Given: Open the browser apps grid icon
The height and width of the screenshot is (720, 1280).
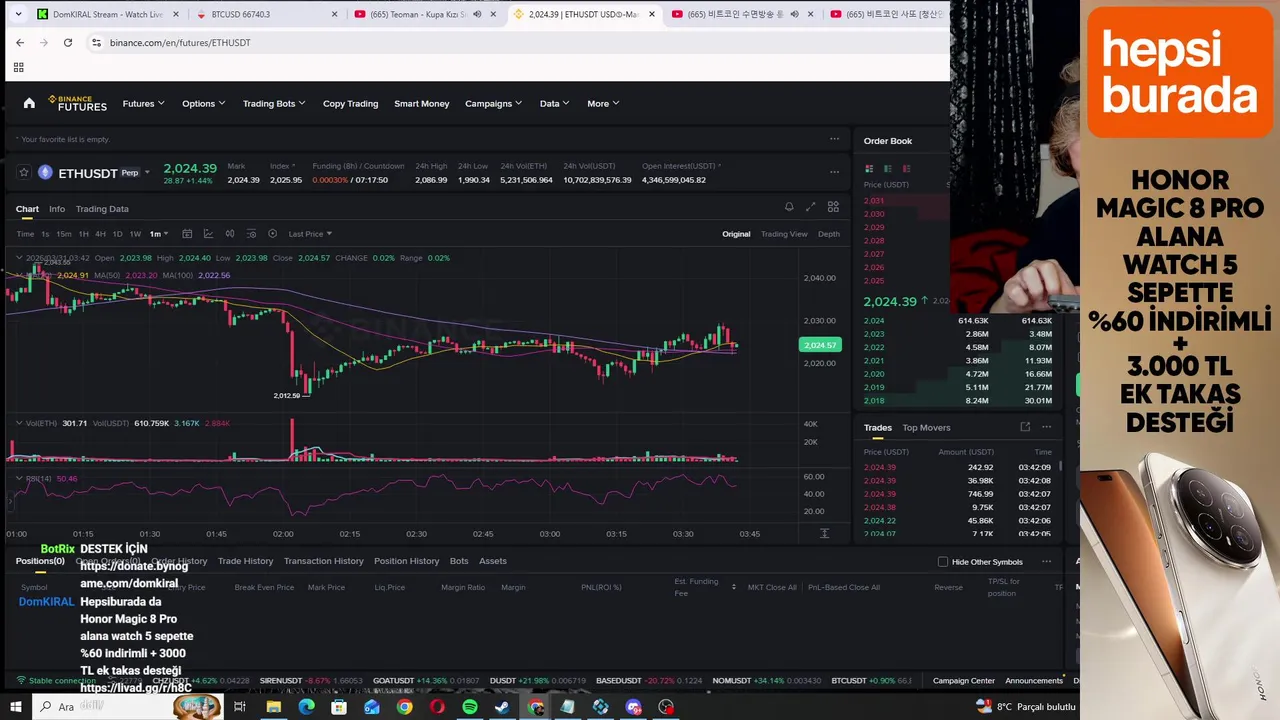Looking at the screenshot, I should tap(18, 67).
